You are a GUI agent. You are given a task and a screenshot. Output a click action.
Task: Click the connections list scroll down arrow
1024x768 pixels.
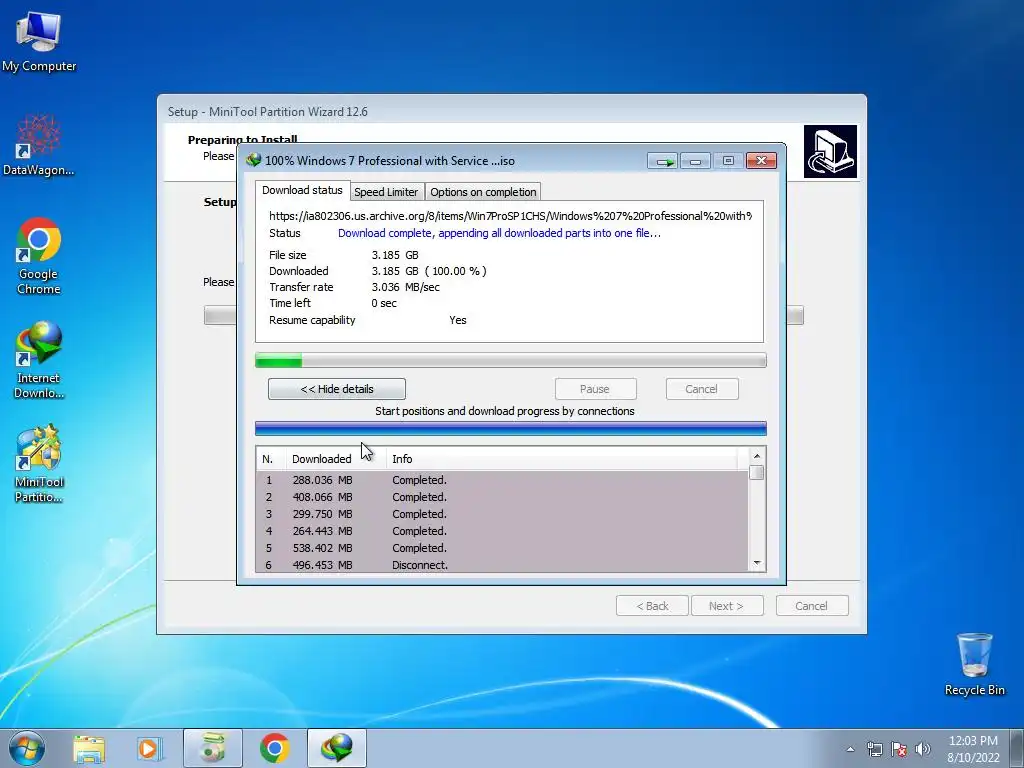pyautogui.click(x=757, y=563)
